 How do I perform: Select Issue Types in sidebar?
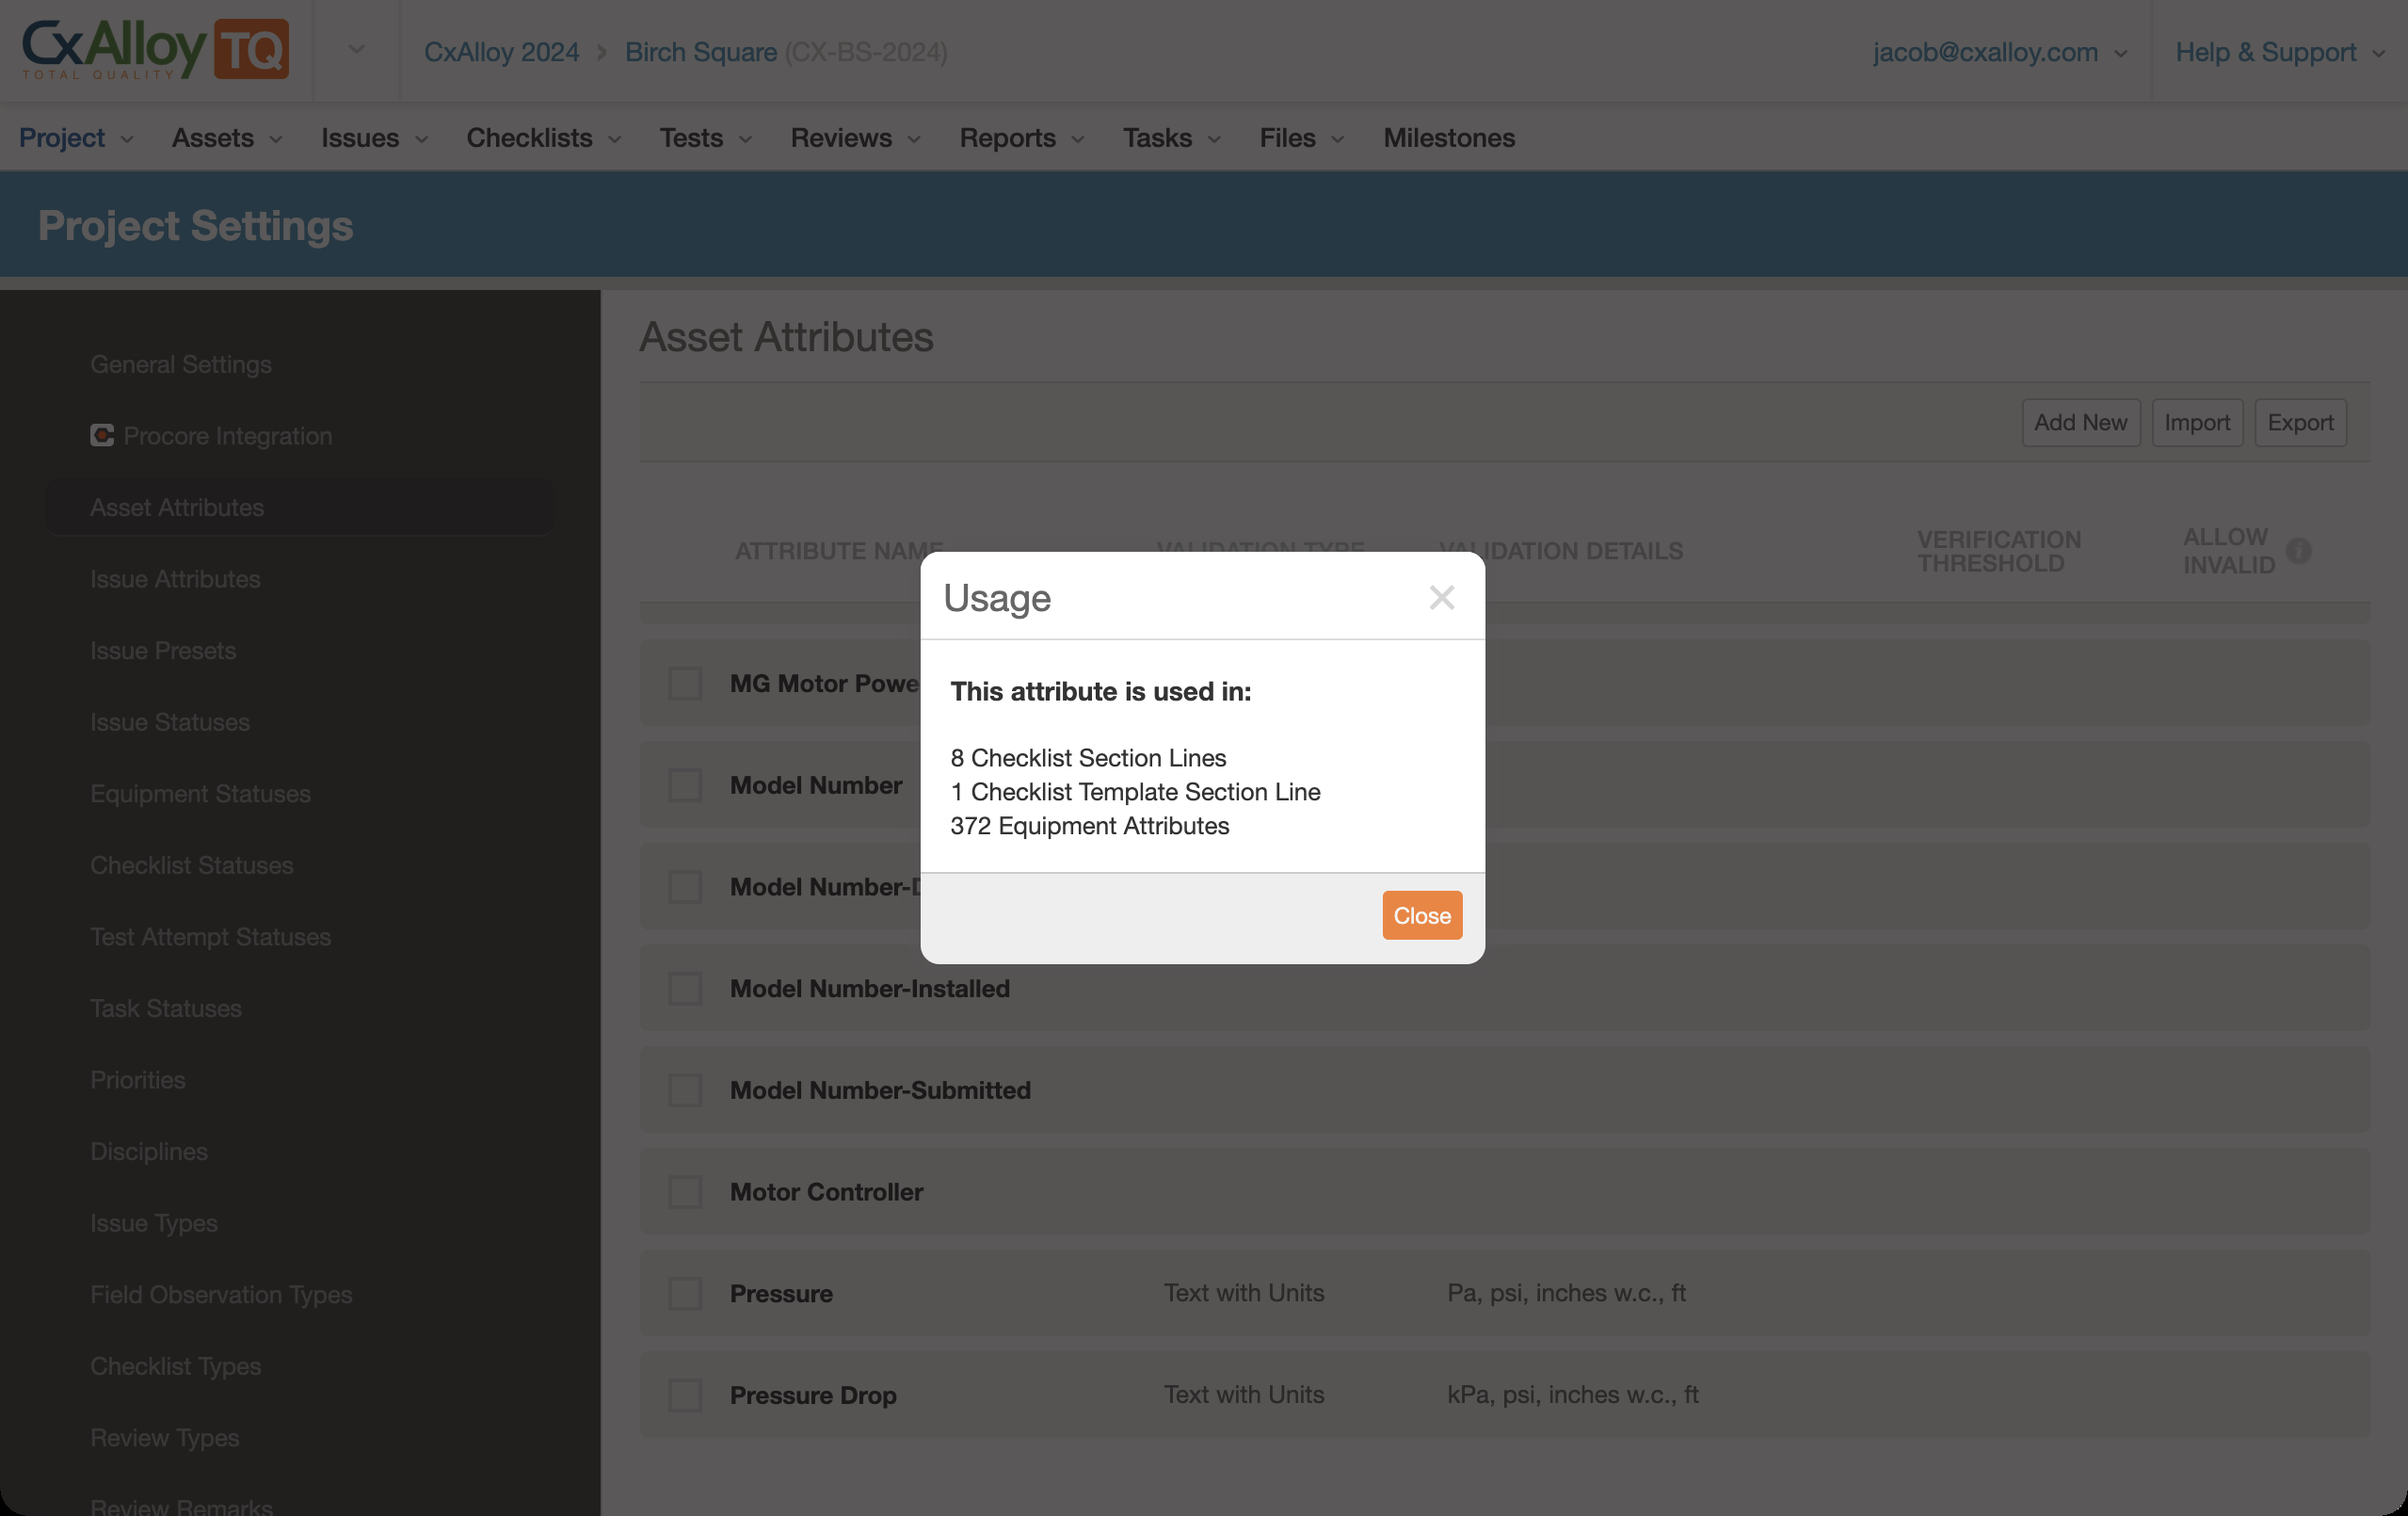tap(154, 1223)
